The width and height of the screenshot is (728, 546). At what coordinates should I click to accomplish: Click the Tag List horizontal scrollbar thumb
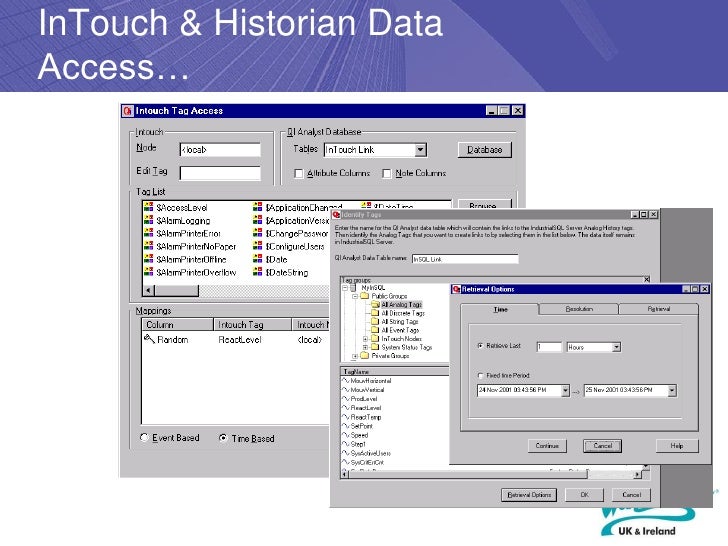click(176, 290)
